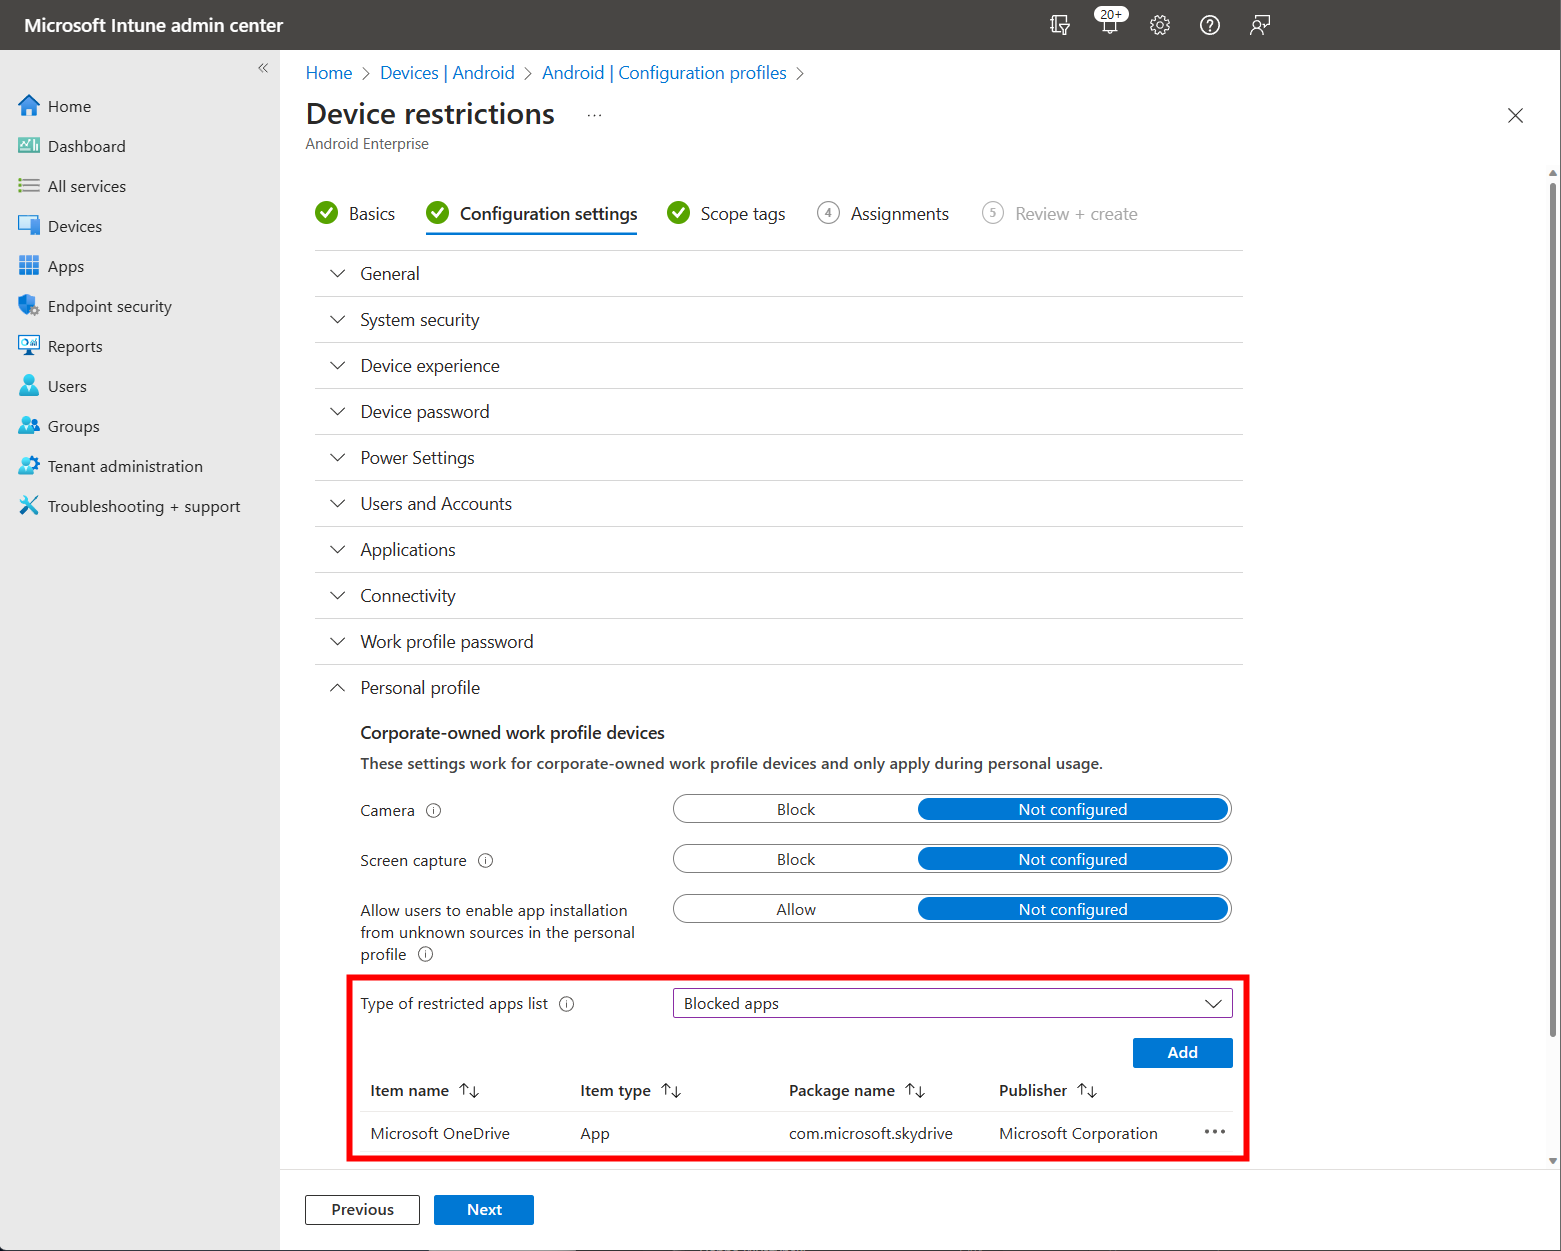Viewport: 1561px width, 1251px height.
Task: Collapse the left navigation sidebar
Action: pyautogui.click(x=263, y=68)
